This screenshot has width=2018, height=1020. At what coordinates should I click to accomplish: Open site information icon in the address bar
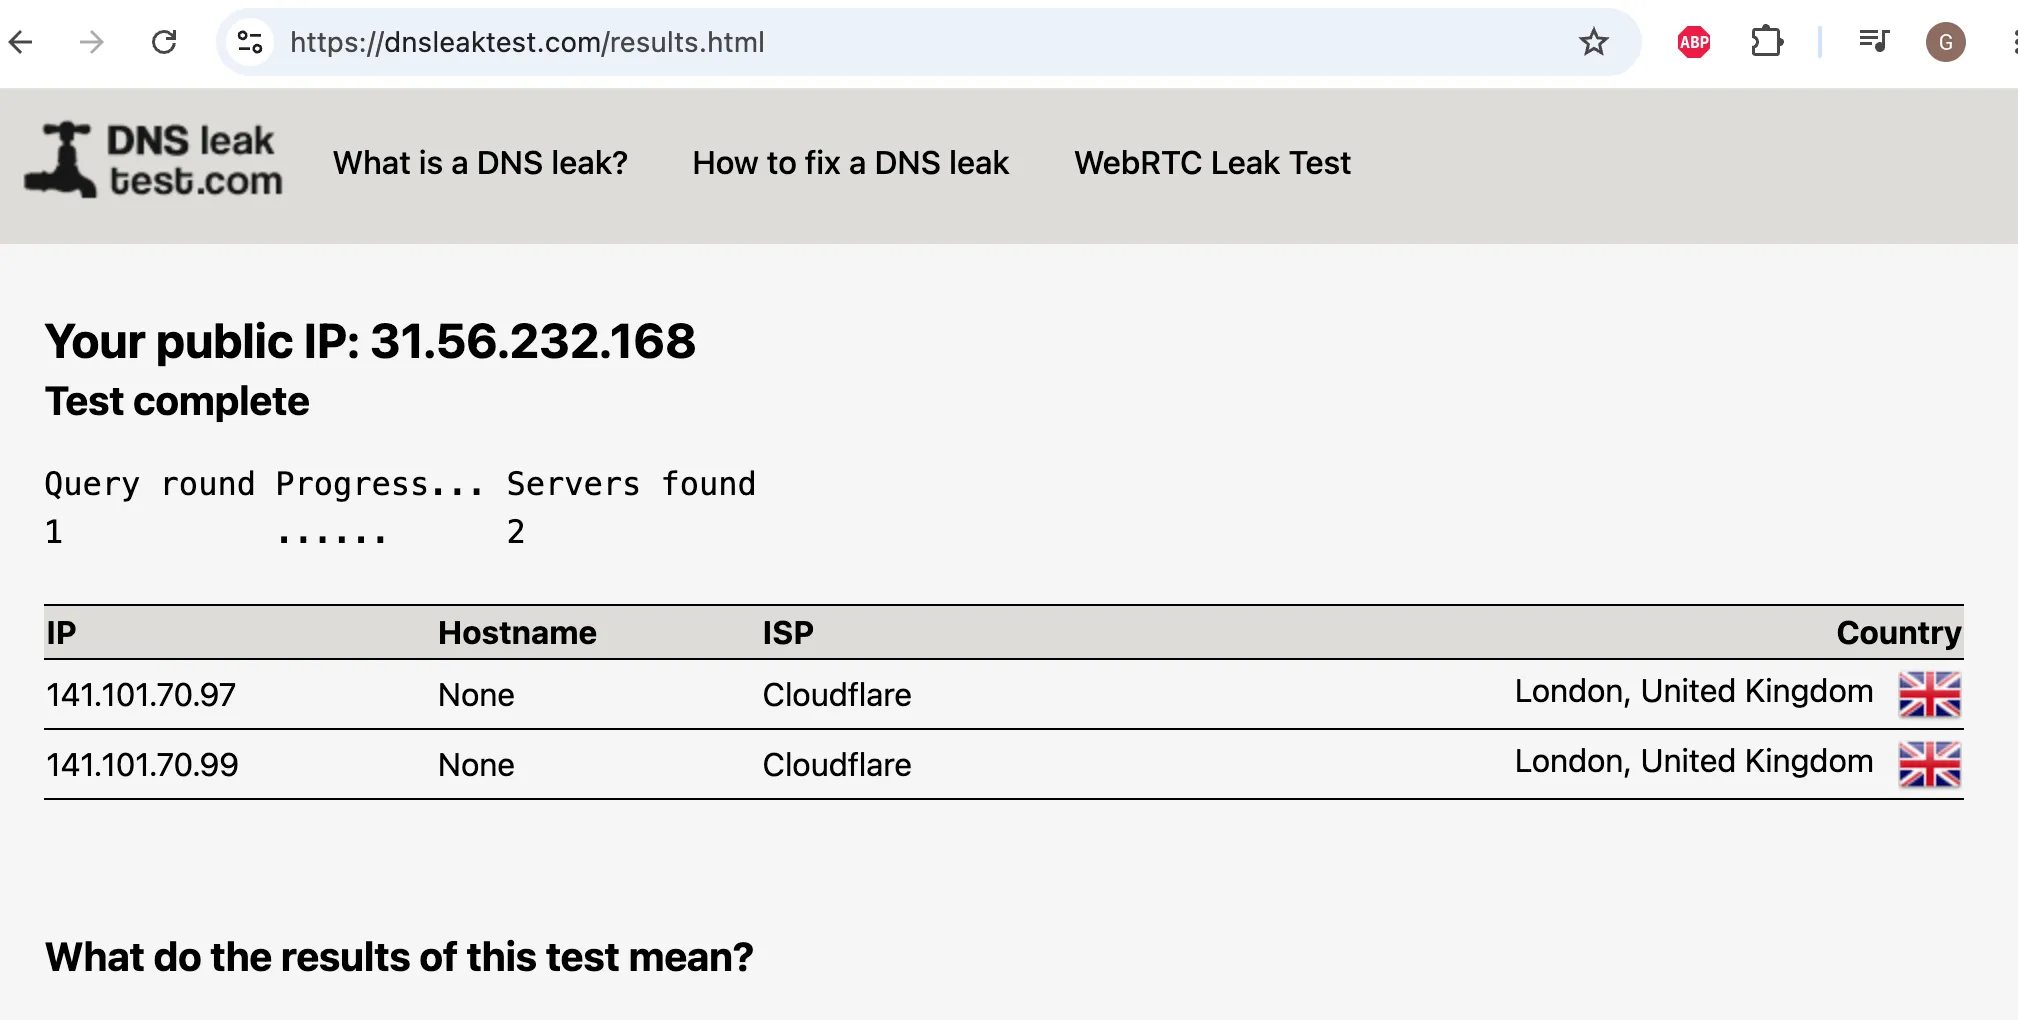click(x=250, y=42)
